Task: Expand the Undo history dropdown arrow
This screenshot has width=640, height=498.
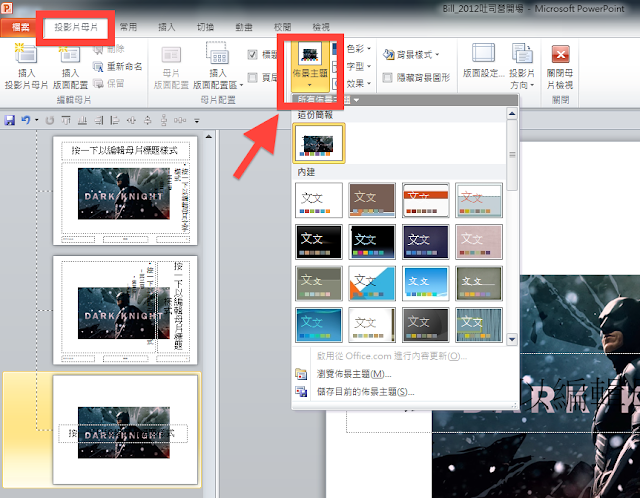Action: coord(36,120)
